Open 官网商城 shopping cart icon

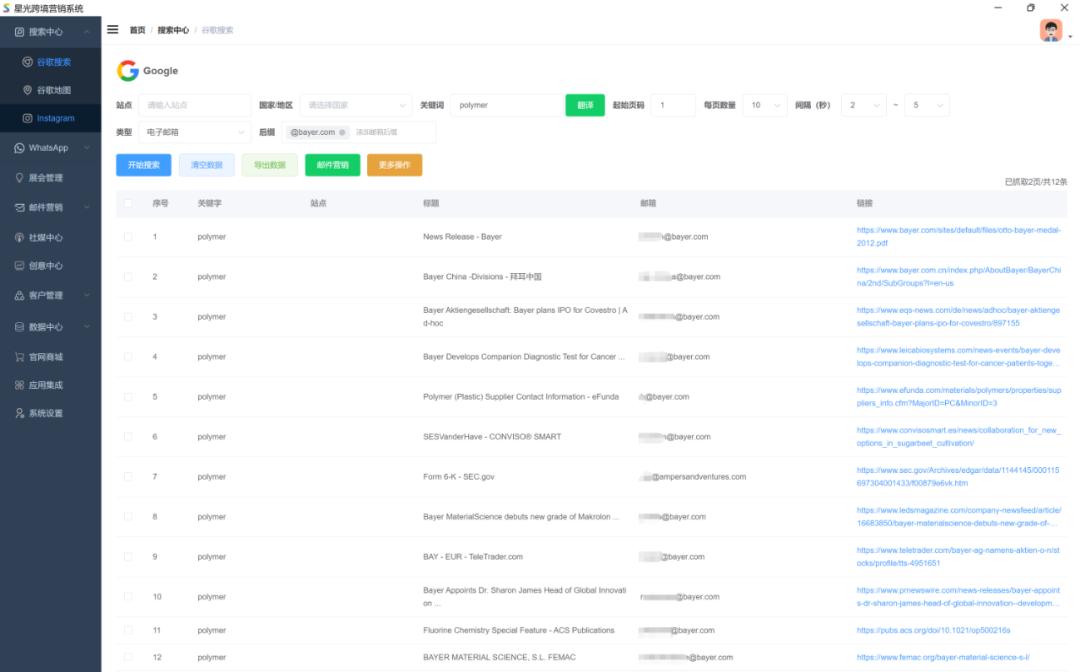point(19,357)
